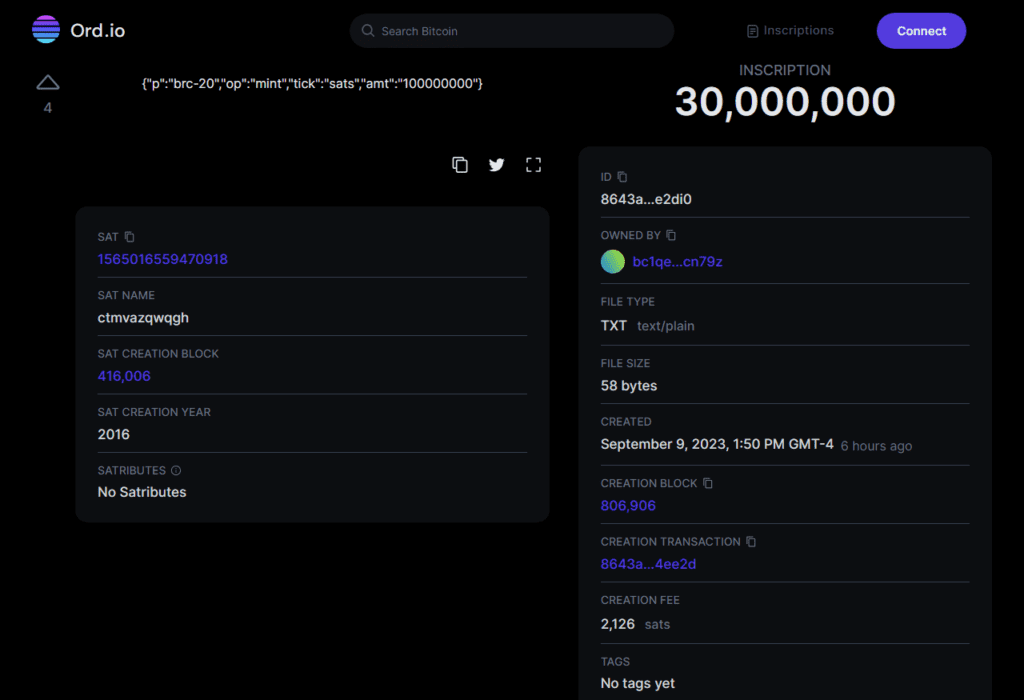Show Satributes info tooltip icon

click(x=176, y=470)
